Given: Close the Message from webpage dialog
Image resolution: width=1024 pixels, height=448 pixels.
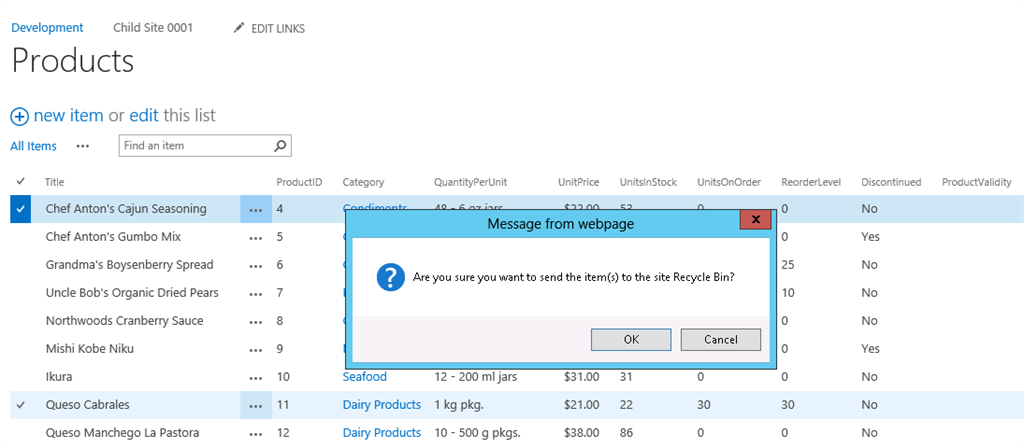Looking at the screenshot, I should coord(755,219).
